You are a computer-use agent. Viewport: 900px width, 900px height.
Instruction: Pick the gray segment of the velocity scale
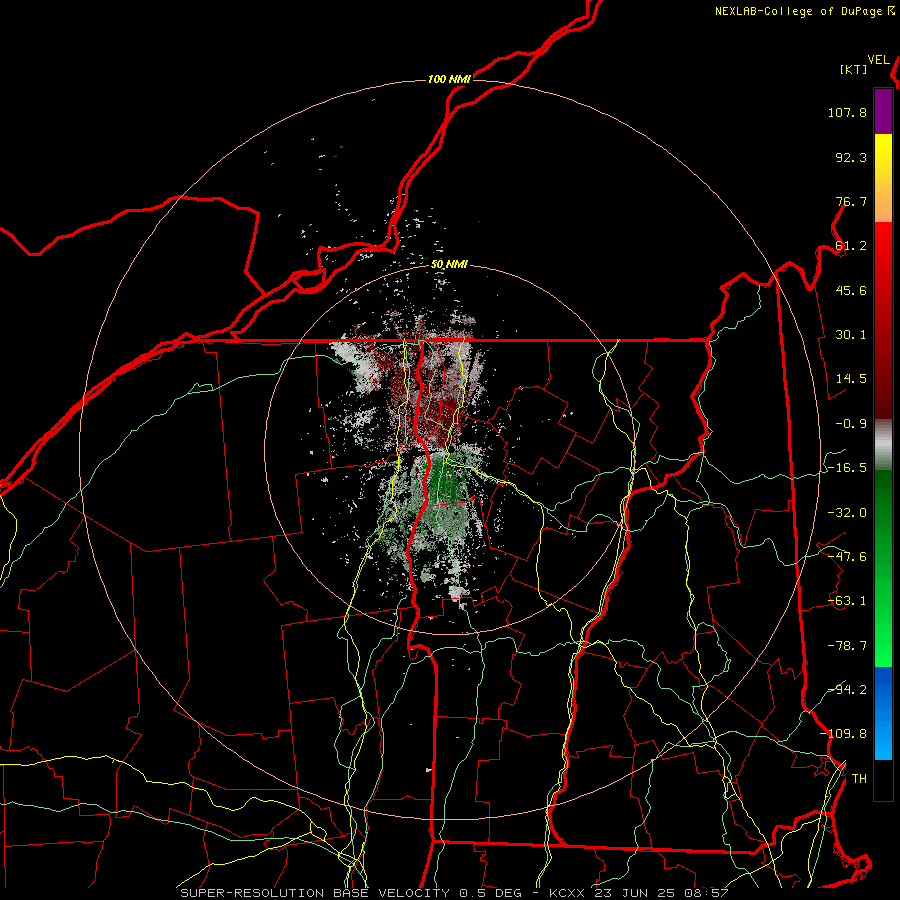(x=883, y=445)
